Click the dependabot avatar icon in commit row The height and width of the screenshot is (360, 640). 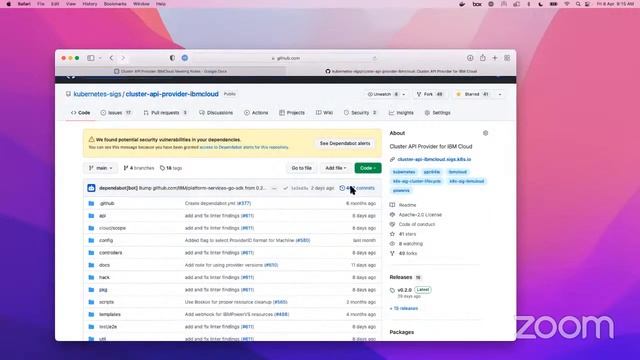coord(91,188)
